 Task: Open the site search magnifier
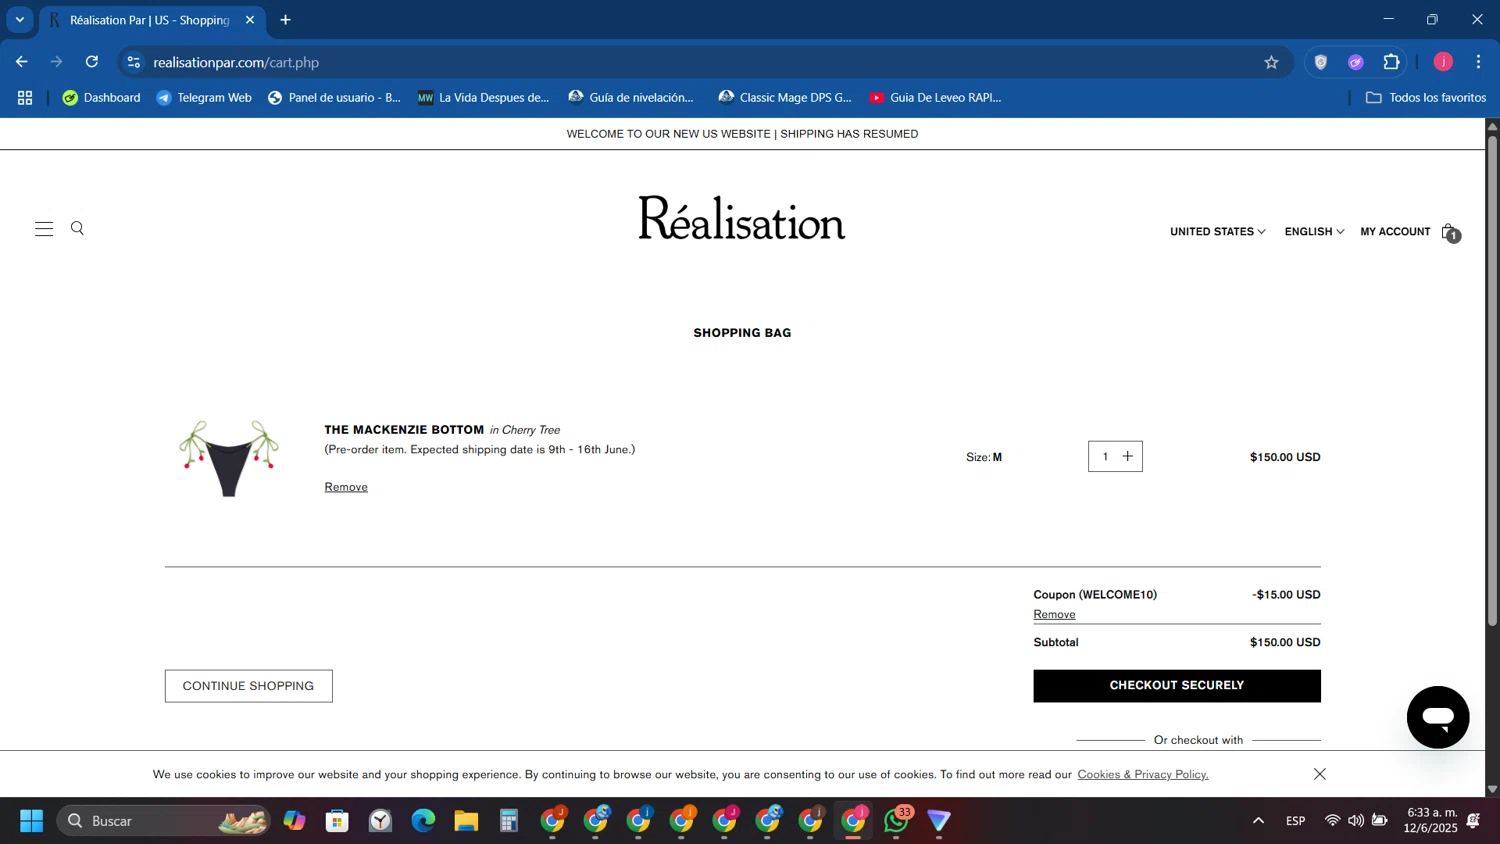(77, 229)
